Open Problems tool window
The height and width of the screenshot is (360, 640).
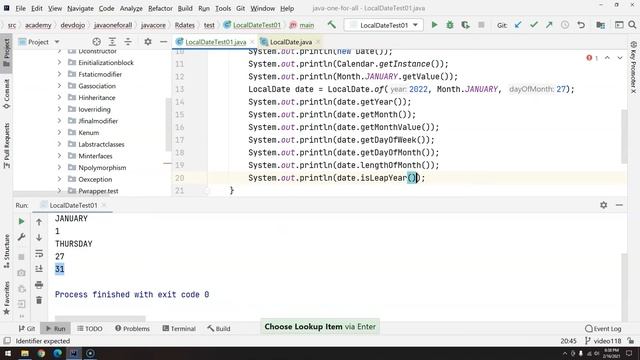(132, 328)
